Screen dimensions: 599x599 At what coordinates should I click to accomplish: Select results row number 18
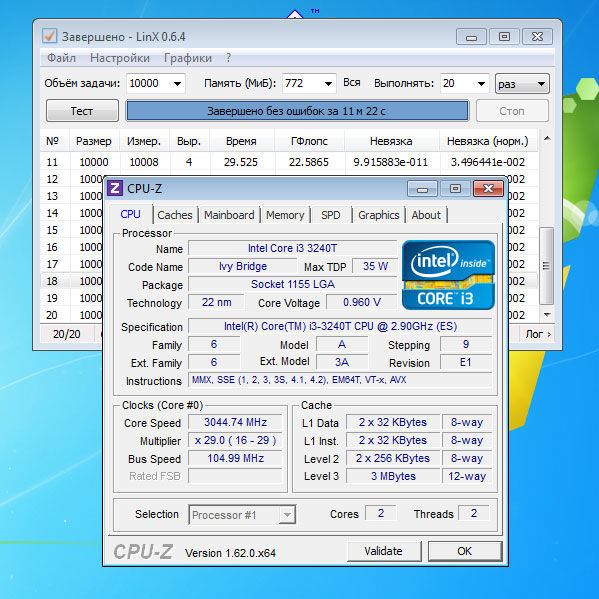(x=71, y=281)
